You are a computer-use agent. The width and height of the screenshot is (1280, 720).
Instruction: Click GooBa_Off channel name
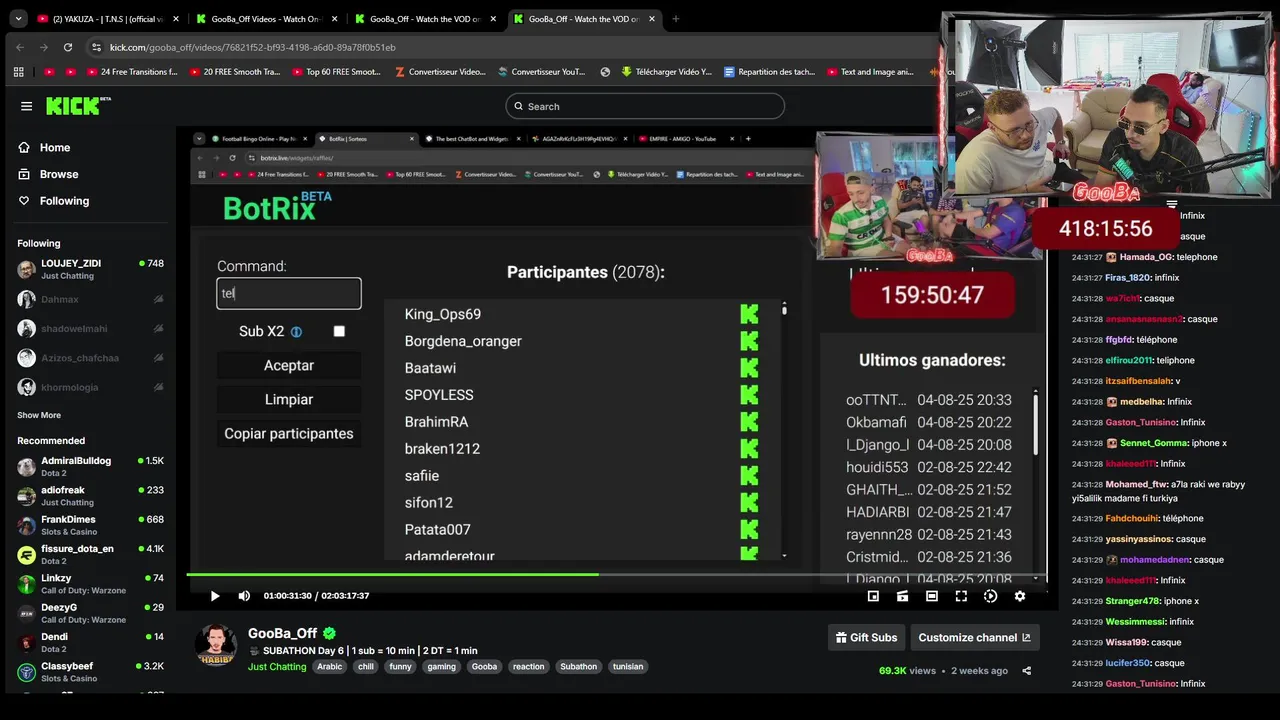[282, 633]
